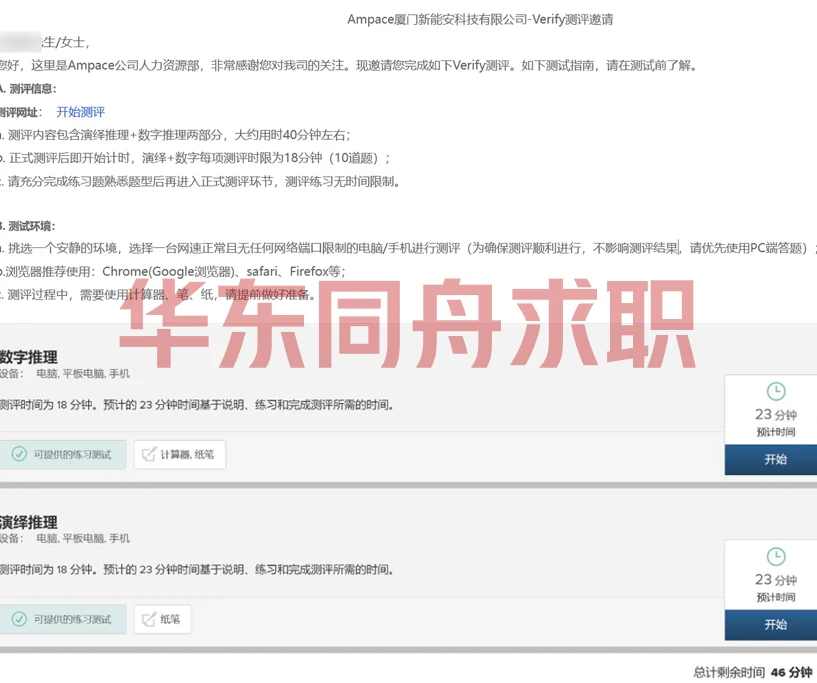This screenshot has width=817, height=683.
Task: Click the greeting line 这里是Ampace公司人力资源部
Action: point(349,66)
